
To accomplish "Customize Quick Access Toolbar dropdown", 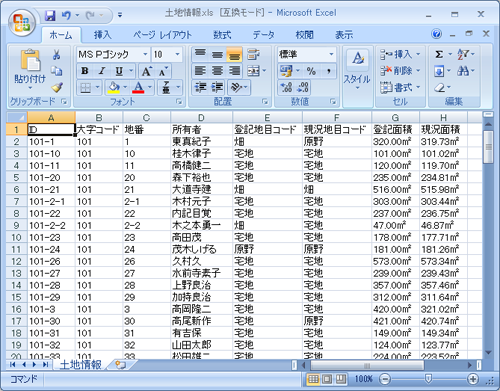I will [120, 15].
